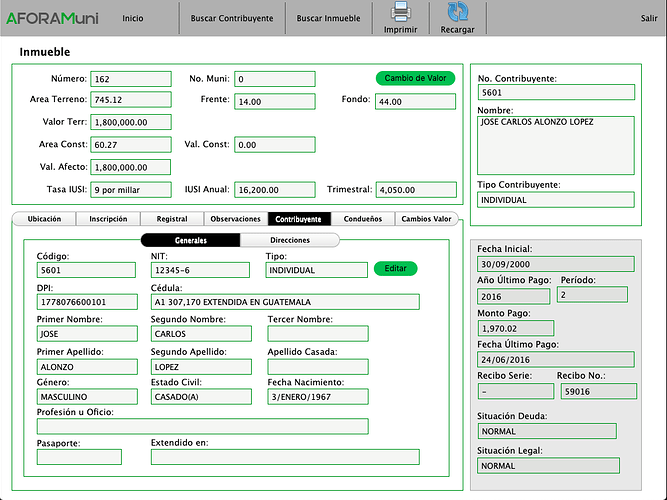Click the Extendido en field
This screenshot has width=667, height=500.
(x=285, y=457)
